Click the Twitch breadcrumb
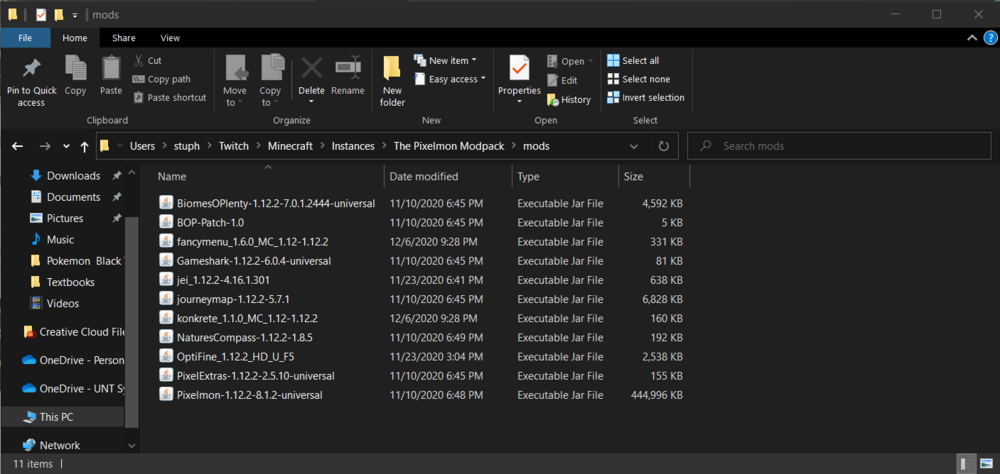Screen dimensions: 1000x474 point(234,146)
